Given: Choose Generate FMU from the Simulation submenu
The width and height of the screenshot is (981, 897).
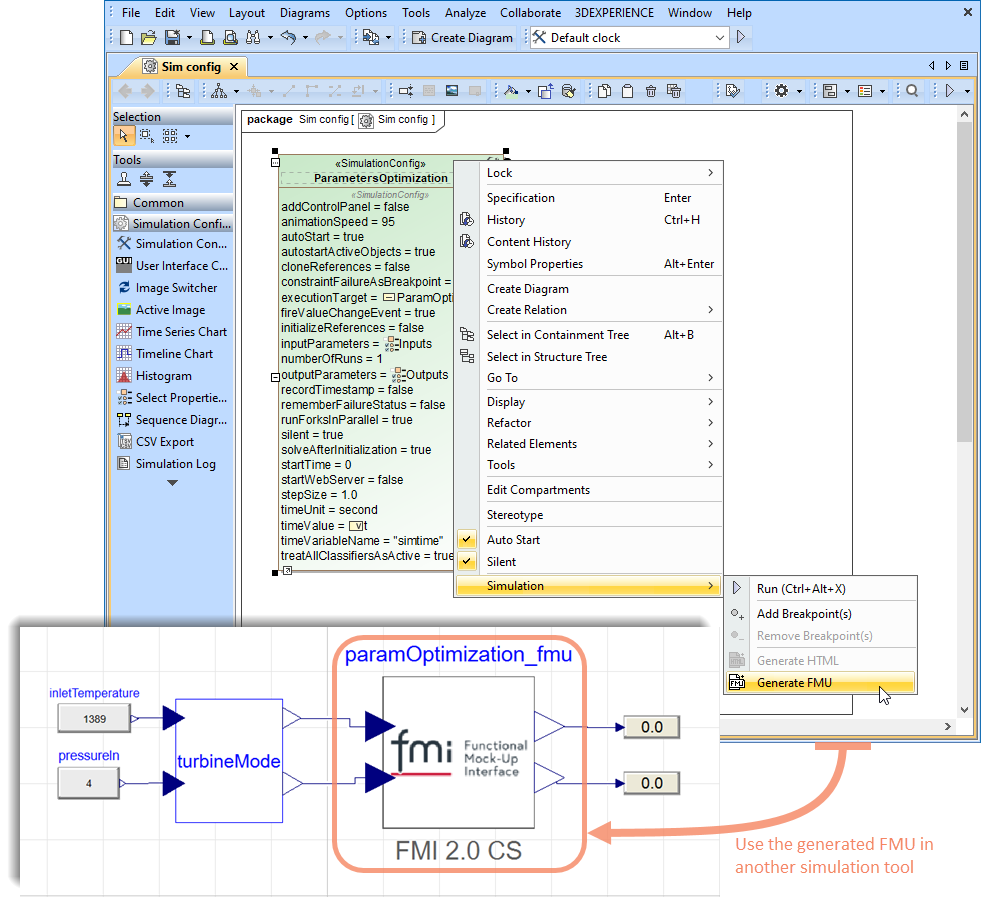Looking at the screenshot, I should pyautogui.click(x=794, y=683).
